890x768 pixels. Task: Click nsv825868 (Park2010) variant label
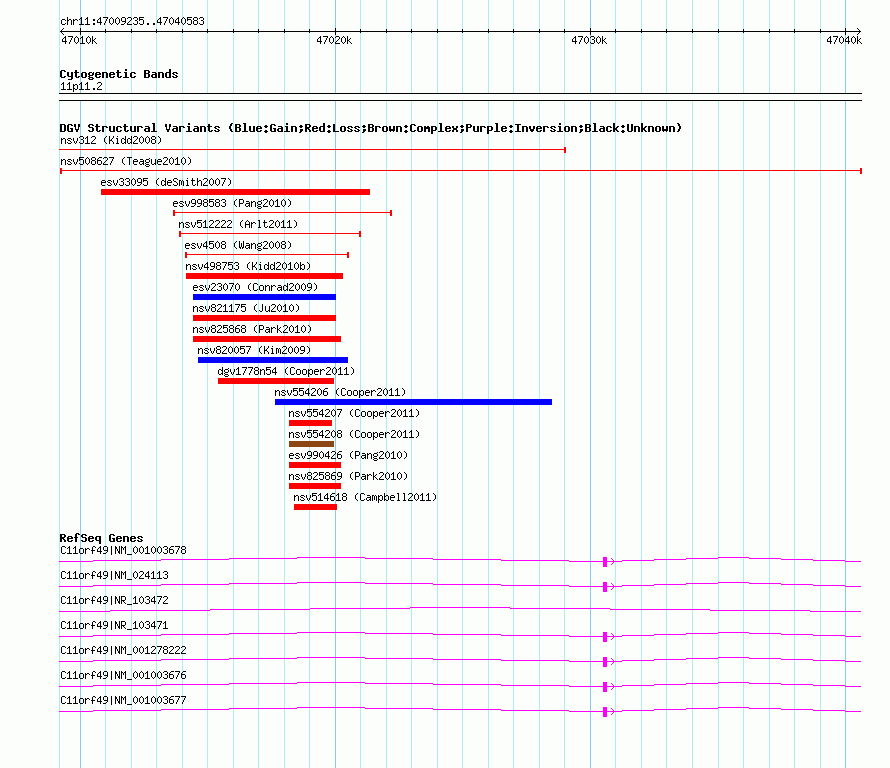[x=252, y=329]
